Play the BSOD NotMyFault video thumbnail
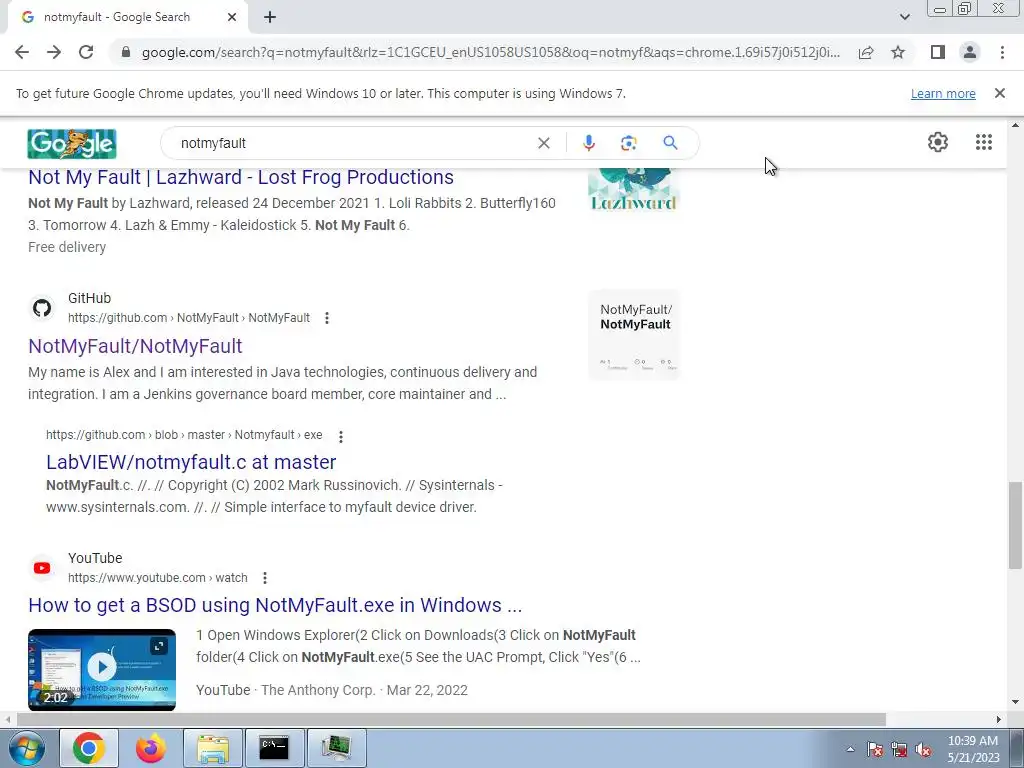Screen dimensions: 1024x768 [x=102, y=669]
